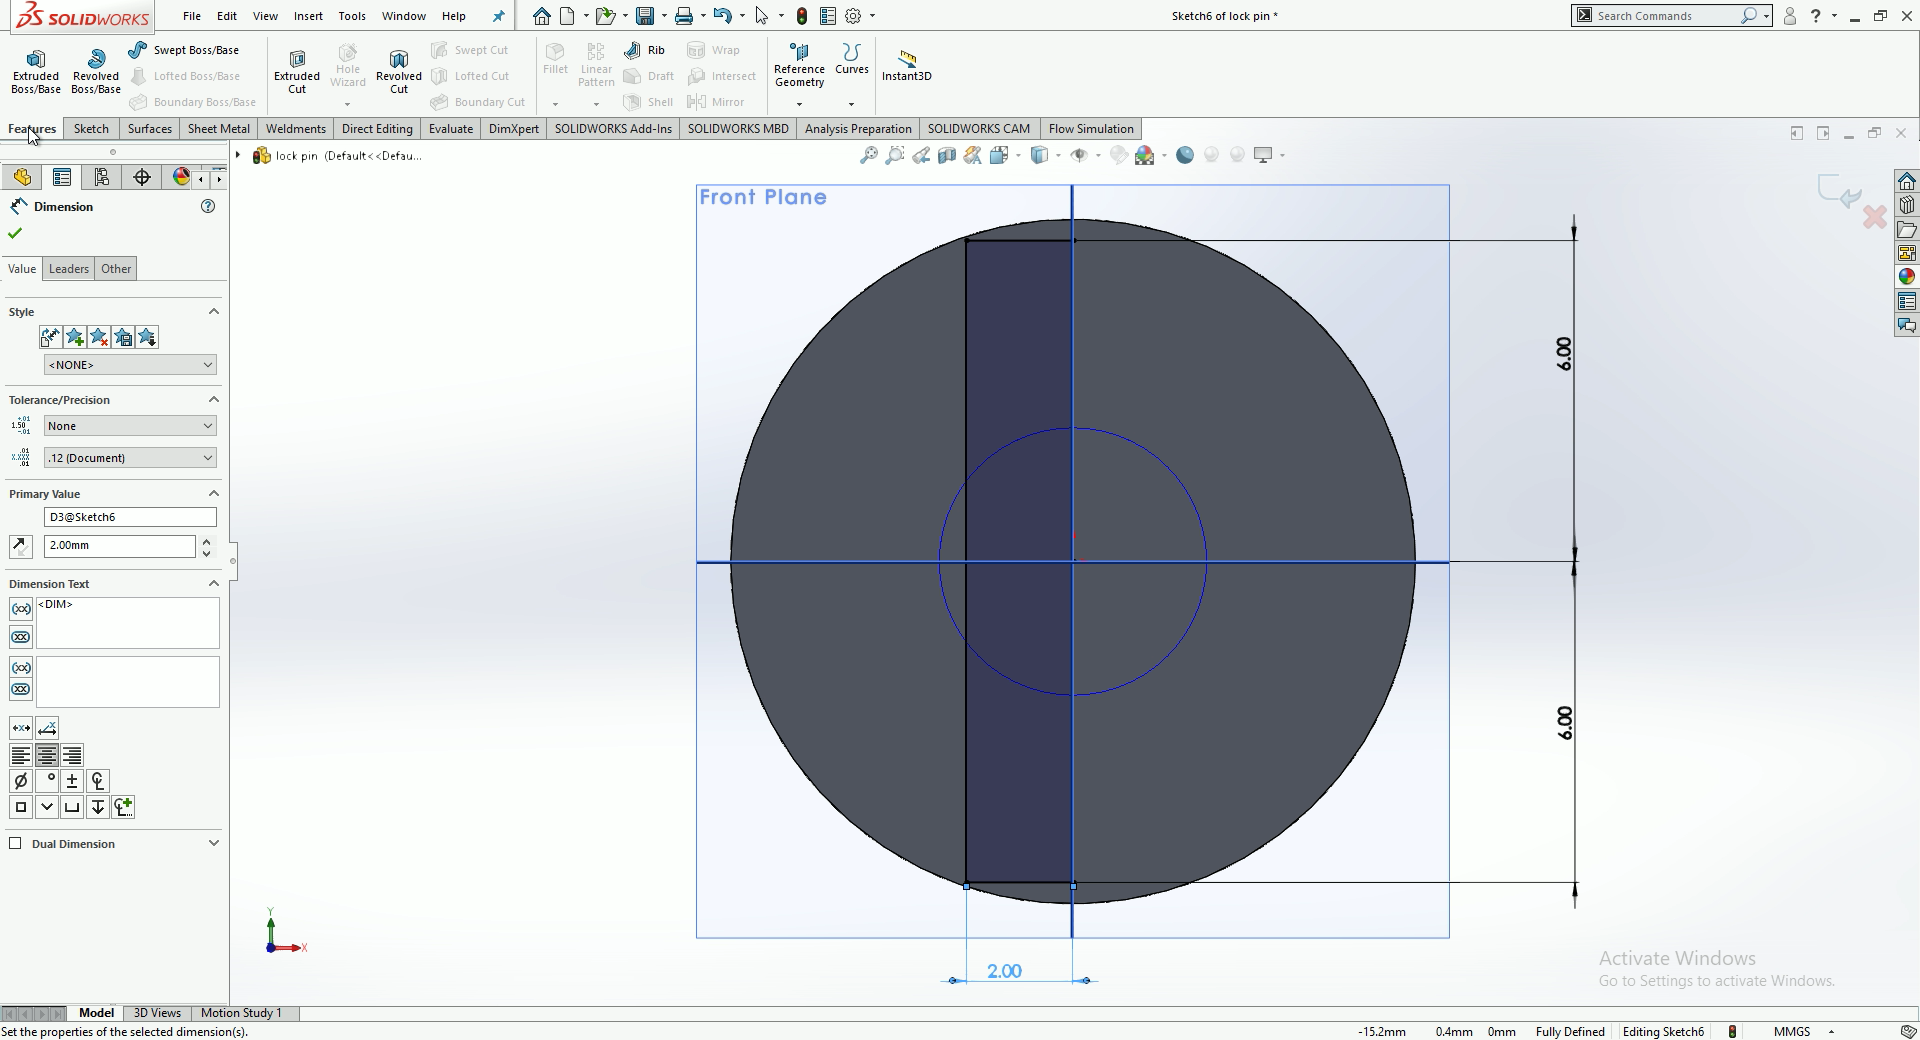Confirm the dimension with the green checkmark
The height and width of the screenshot is (1040, 1920).
[x=15, y=233]
